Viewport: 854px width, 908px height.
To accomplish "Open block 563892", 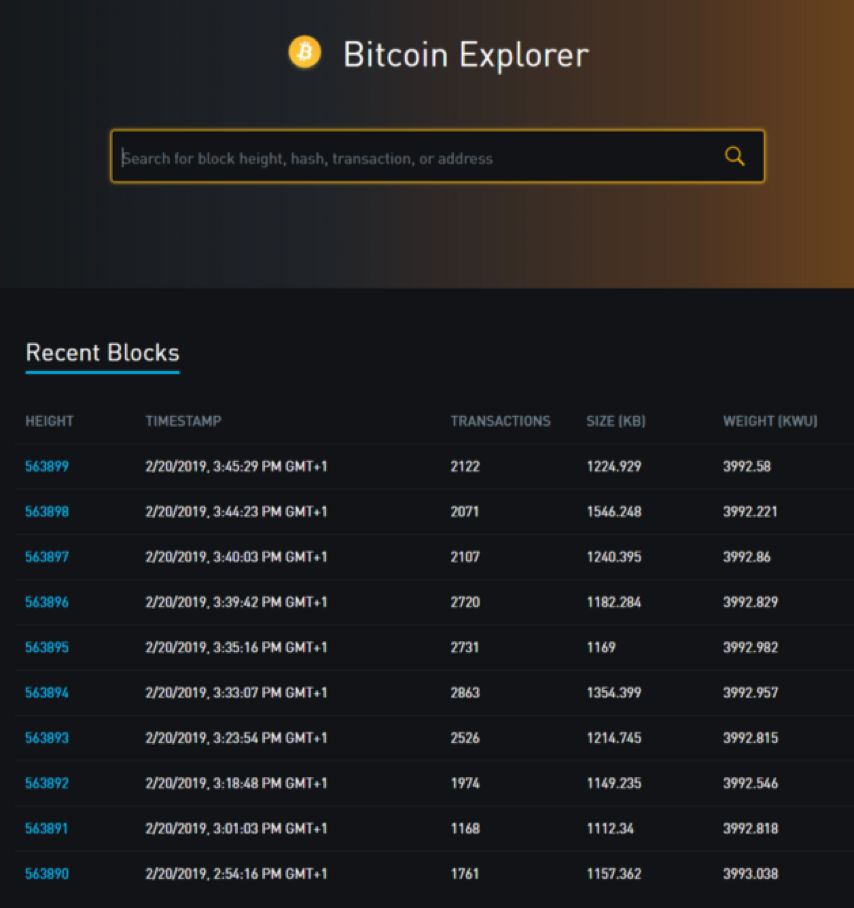I will (x=47, y=783).
